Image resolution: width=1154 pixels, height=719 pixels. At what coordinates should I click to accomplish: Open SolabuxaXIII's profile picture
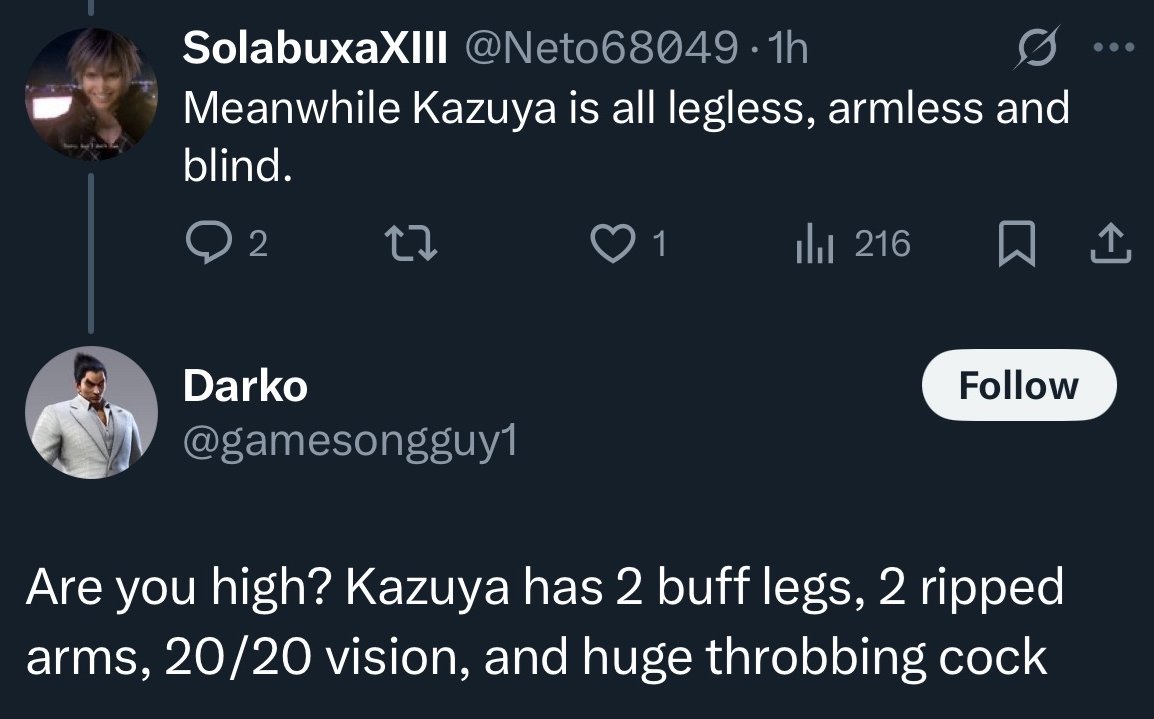(91, 93)
